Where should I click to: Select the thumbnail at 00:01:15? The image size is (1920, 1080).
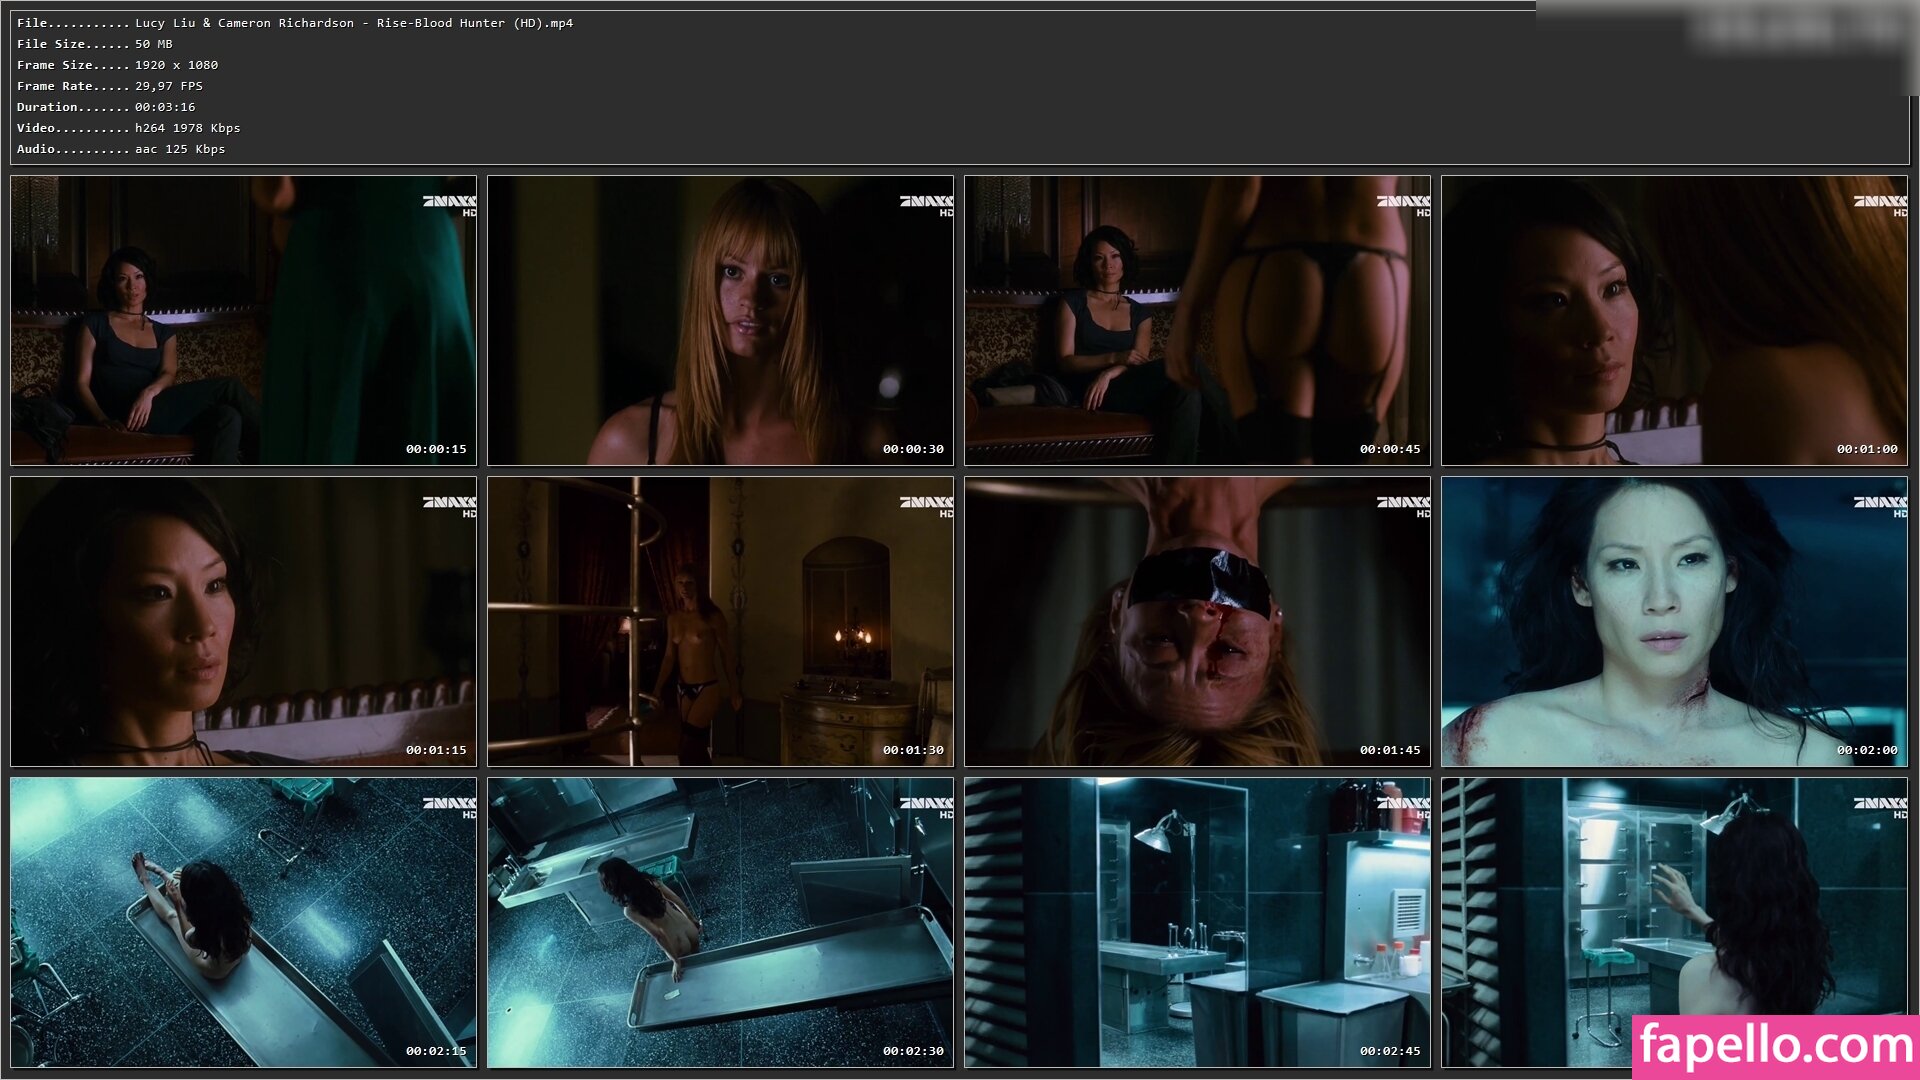coord(243,621)
